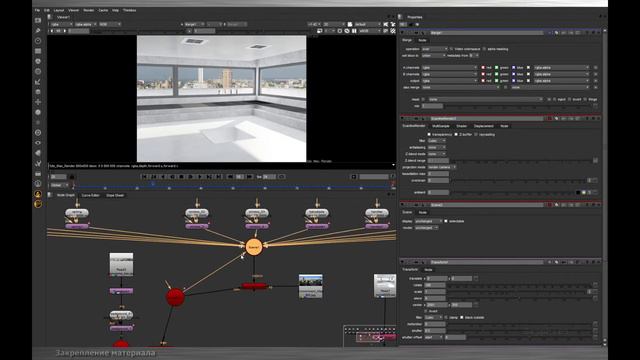Image resolution: width=640 pixels, height=360 pixels.
Task: Open the Scene1 display dropdown
Action: (x=428, y=221)
